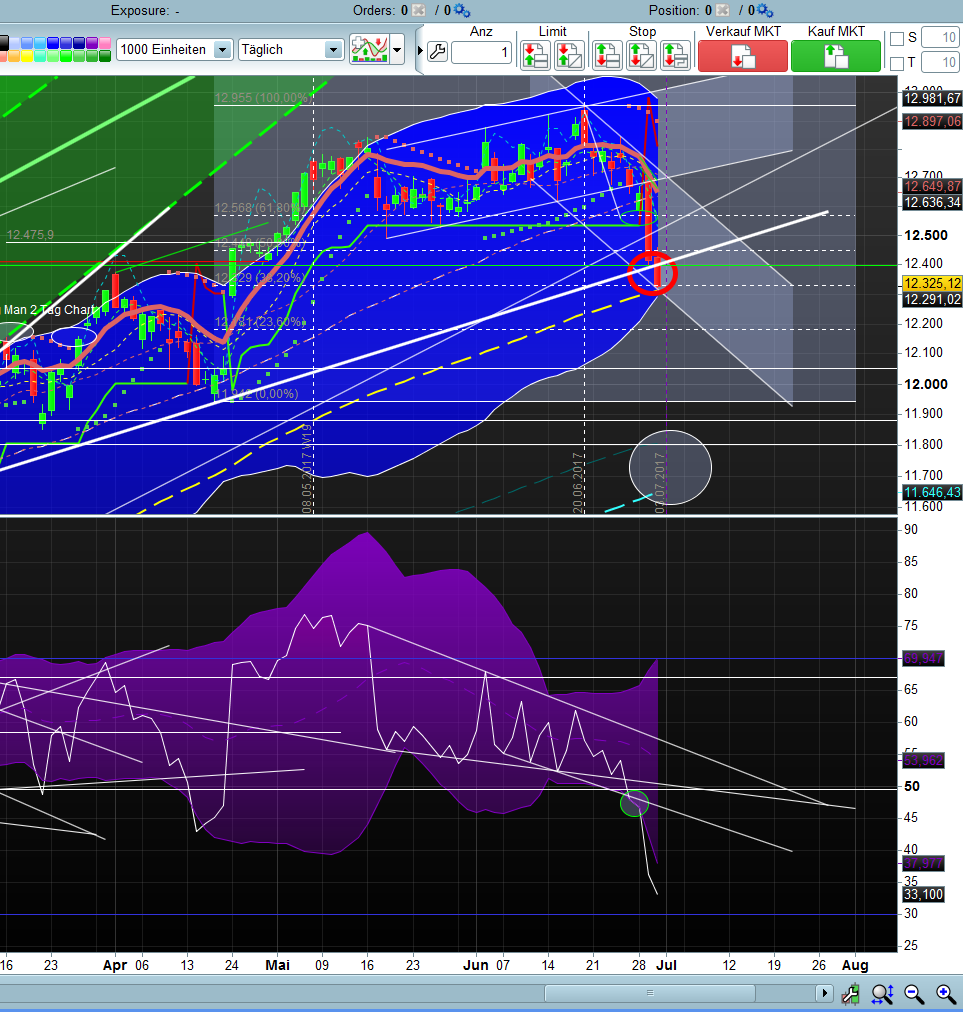Click the T value field showing 10

pyautogui.click(x=940, y=63)
